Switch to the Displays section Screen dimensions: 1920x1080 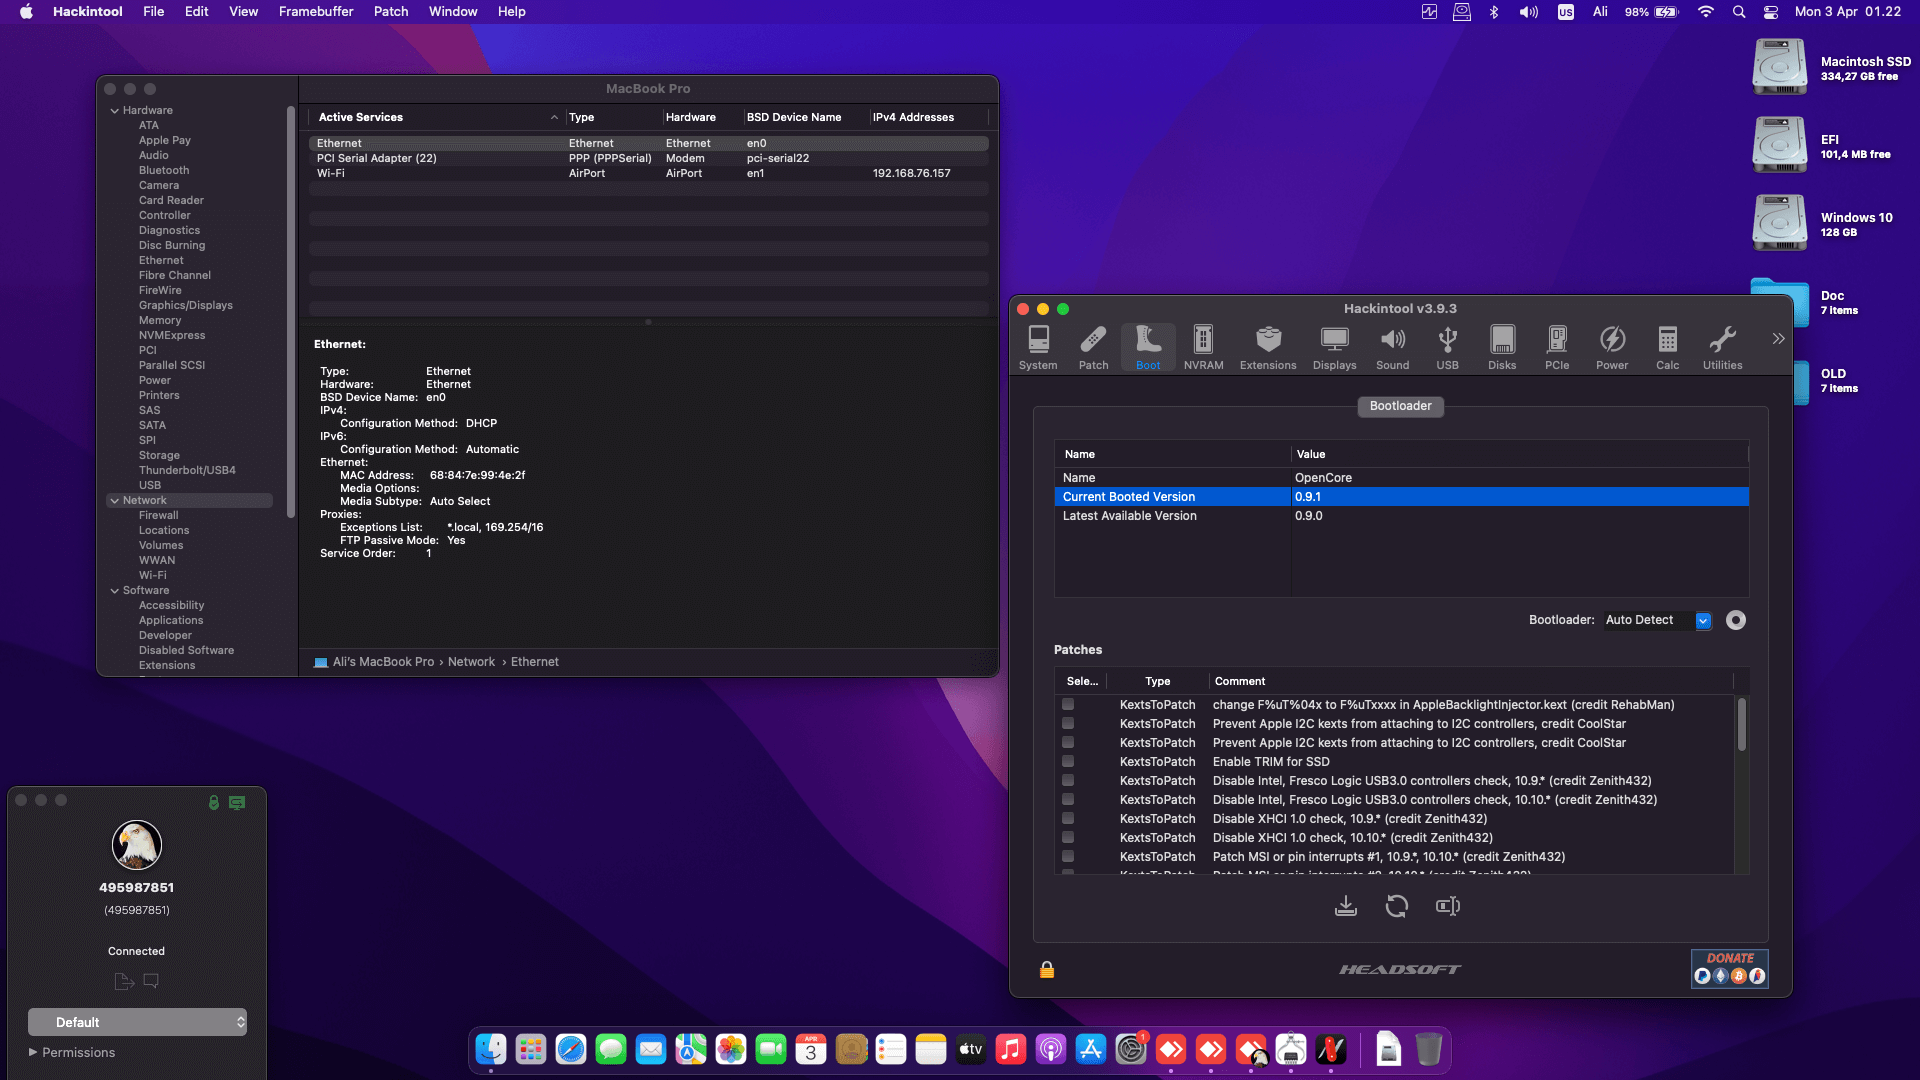(x=1334, y=346)
